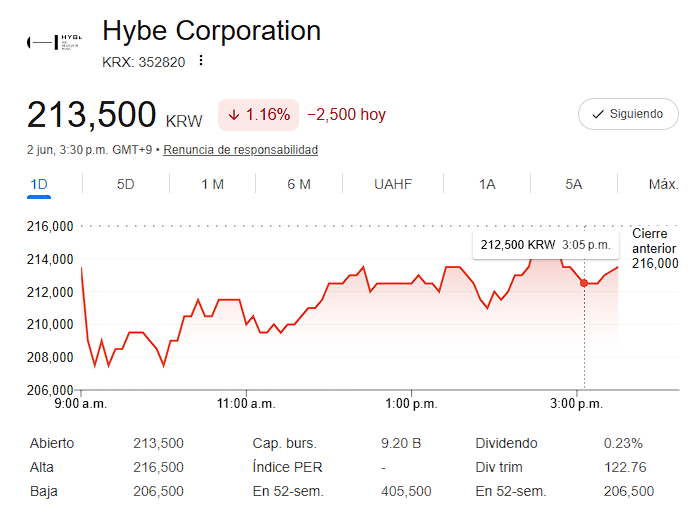Click the −2,500 hoy change text
The image size is (693, 532).
[x=346, y=114]
